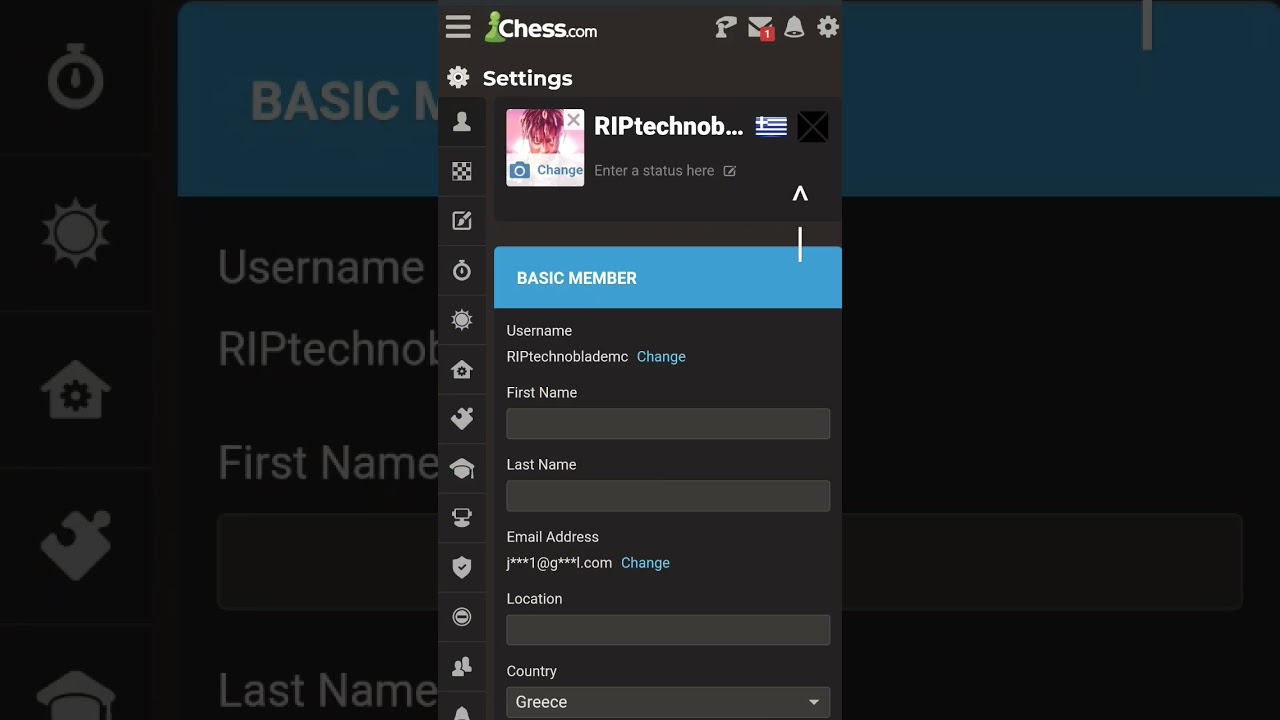
Task: Open the graduation cap Lessons settings icon
Action: [462, 469]
